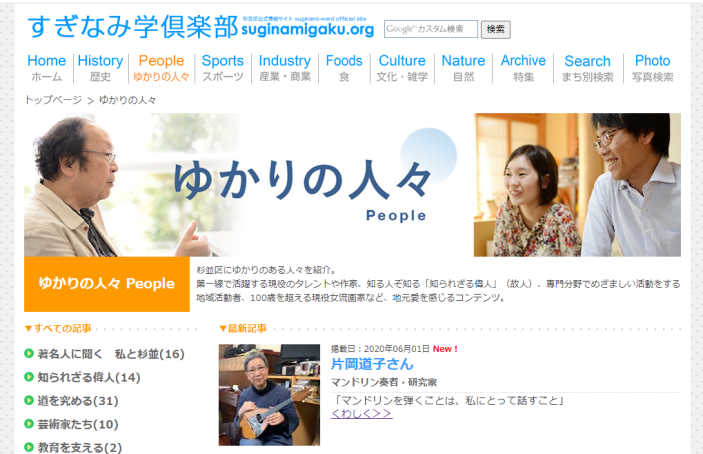Viewport: 703px width, 454px height.
Task: Open the Industry 産業・商業 section
Action: [285, 68]
